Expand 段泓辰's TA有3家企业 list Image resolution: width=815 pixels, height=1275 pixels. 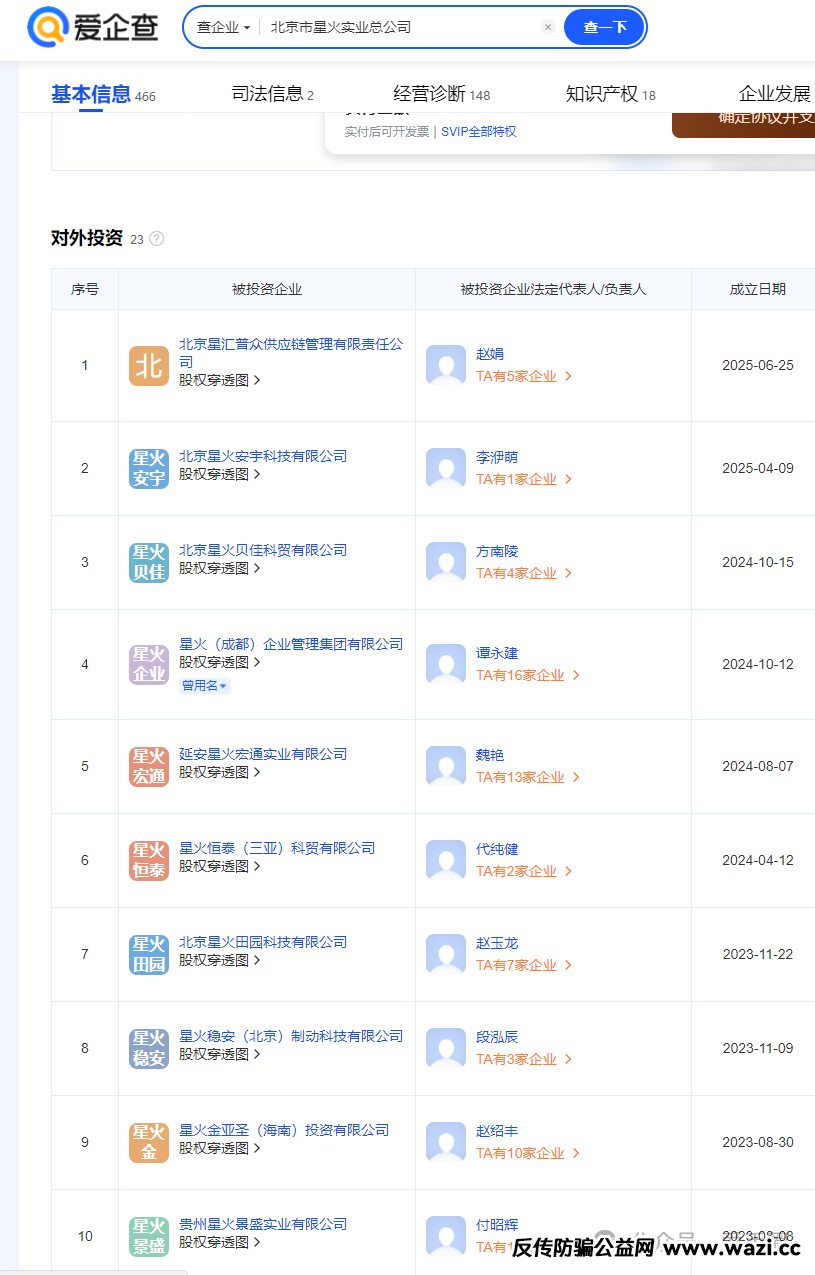(x=524, y=1059)
